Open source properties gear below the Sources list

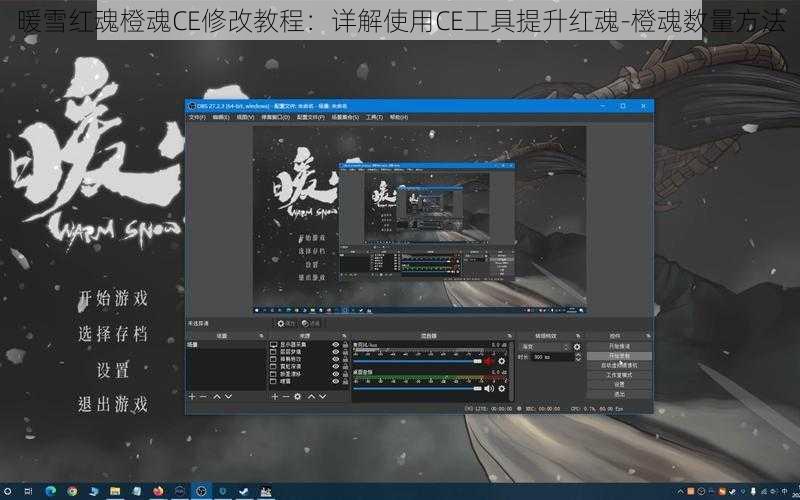pyautogui.click(x=297, y=396)
